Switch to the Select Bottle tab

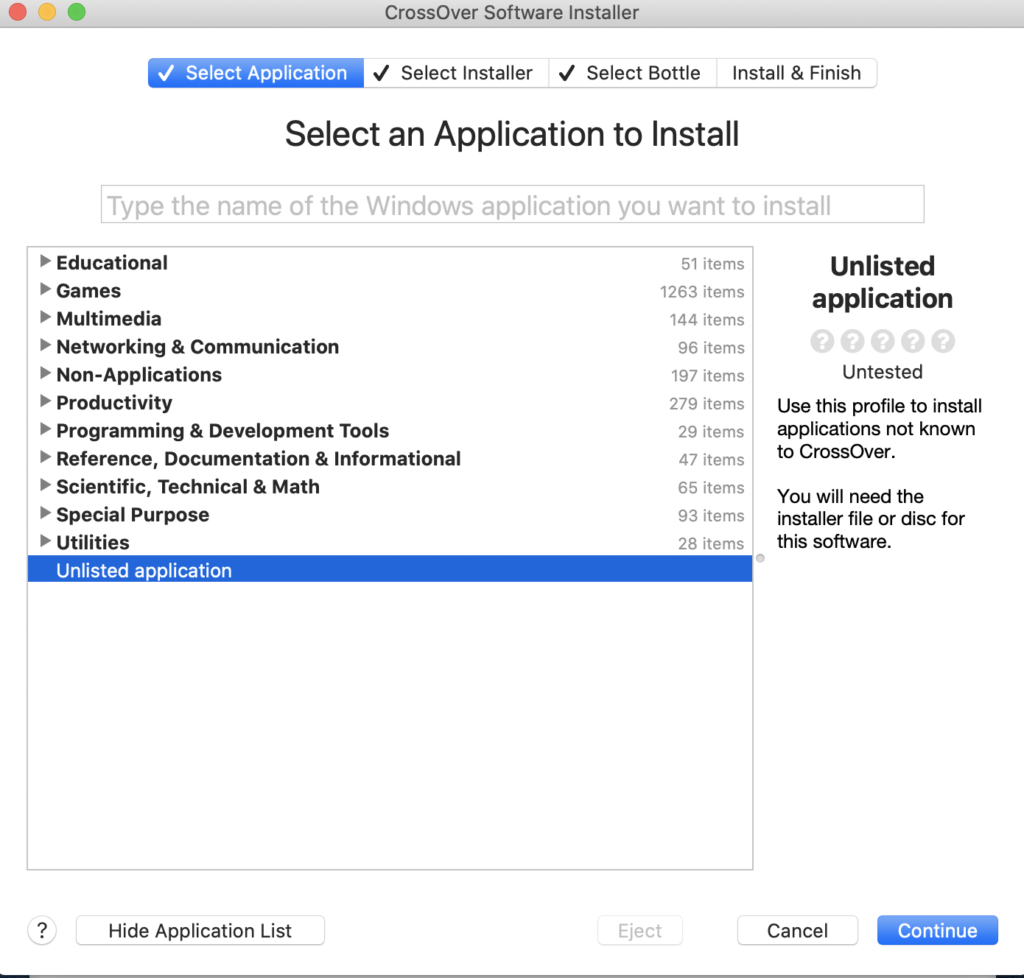point(632,73)
